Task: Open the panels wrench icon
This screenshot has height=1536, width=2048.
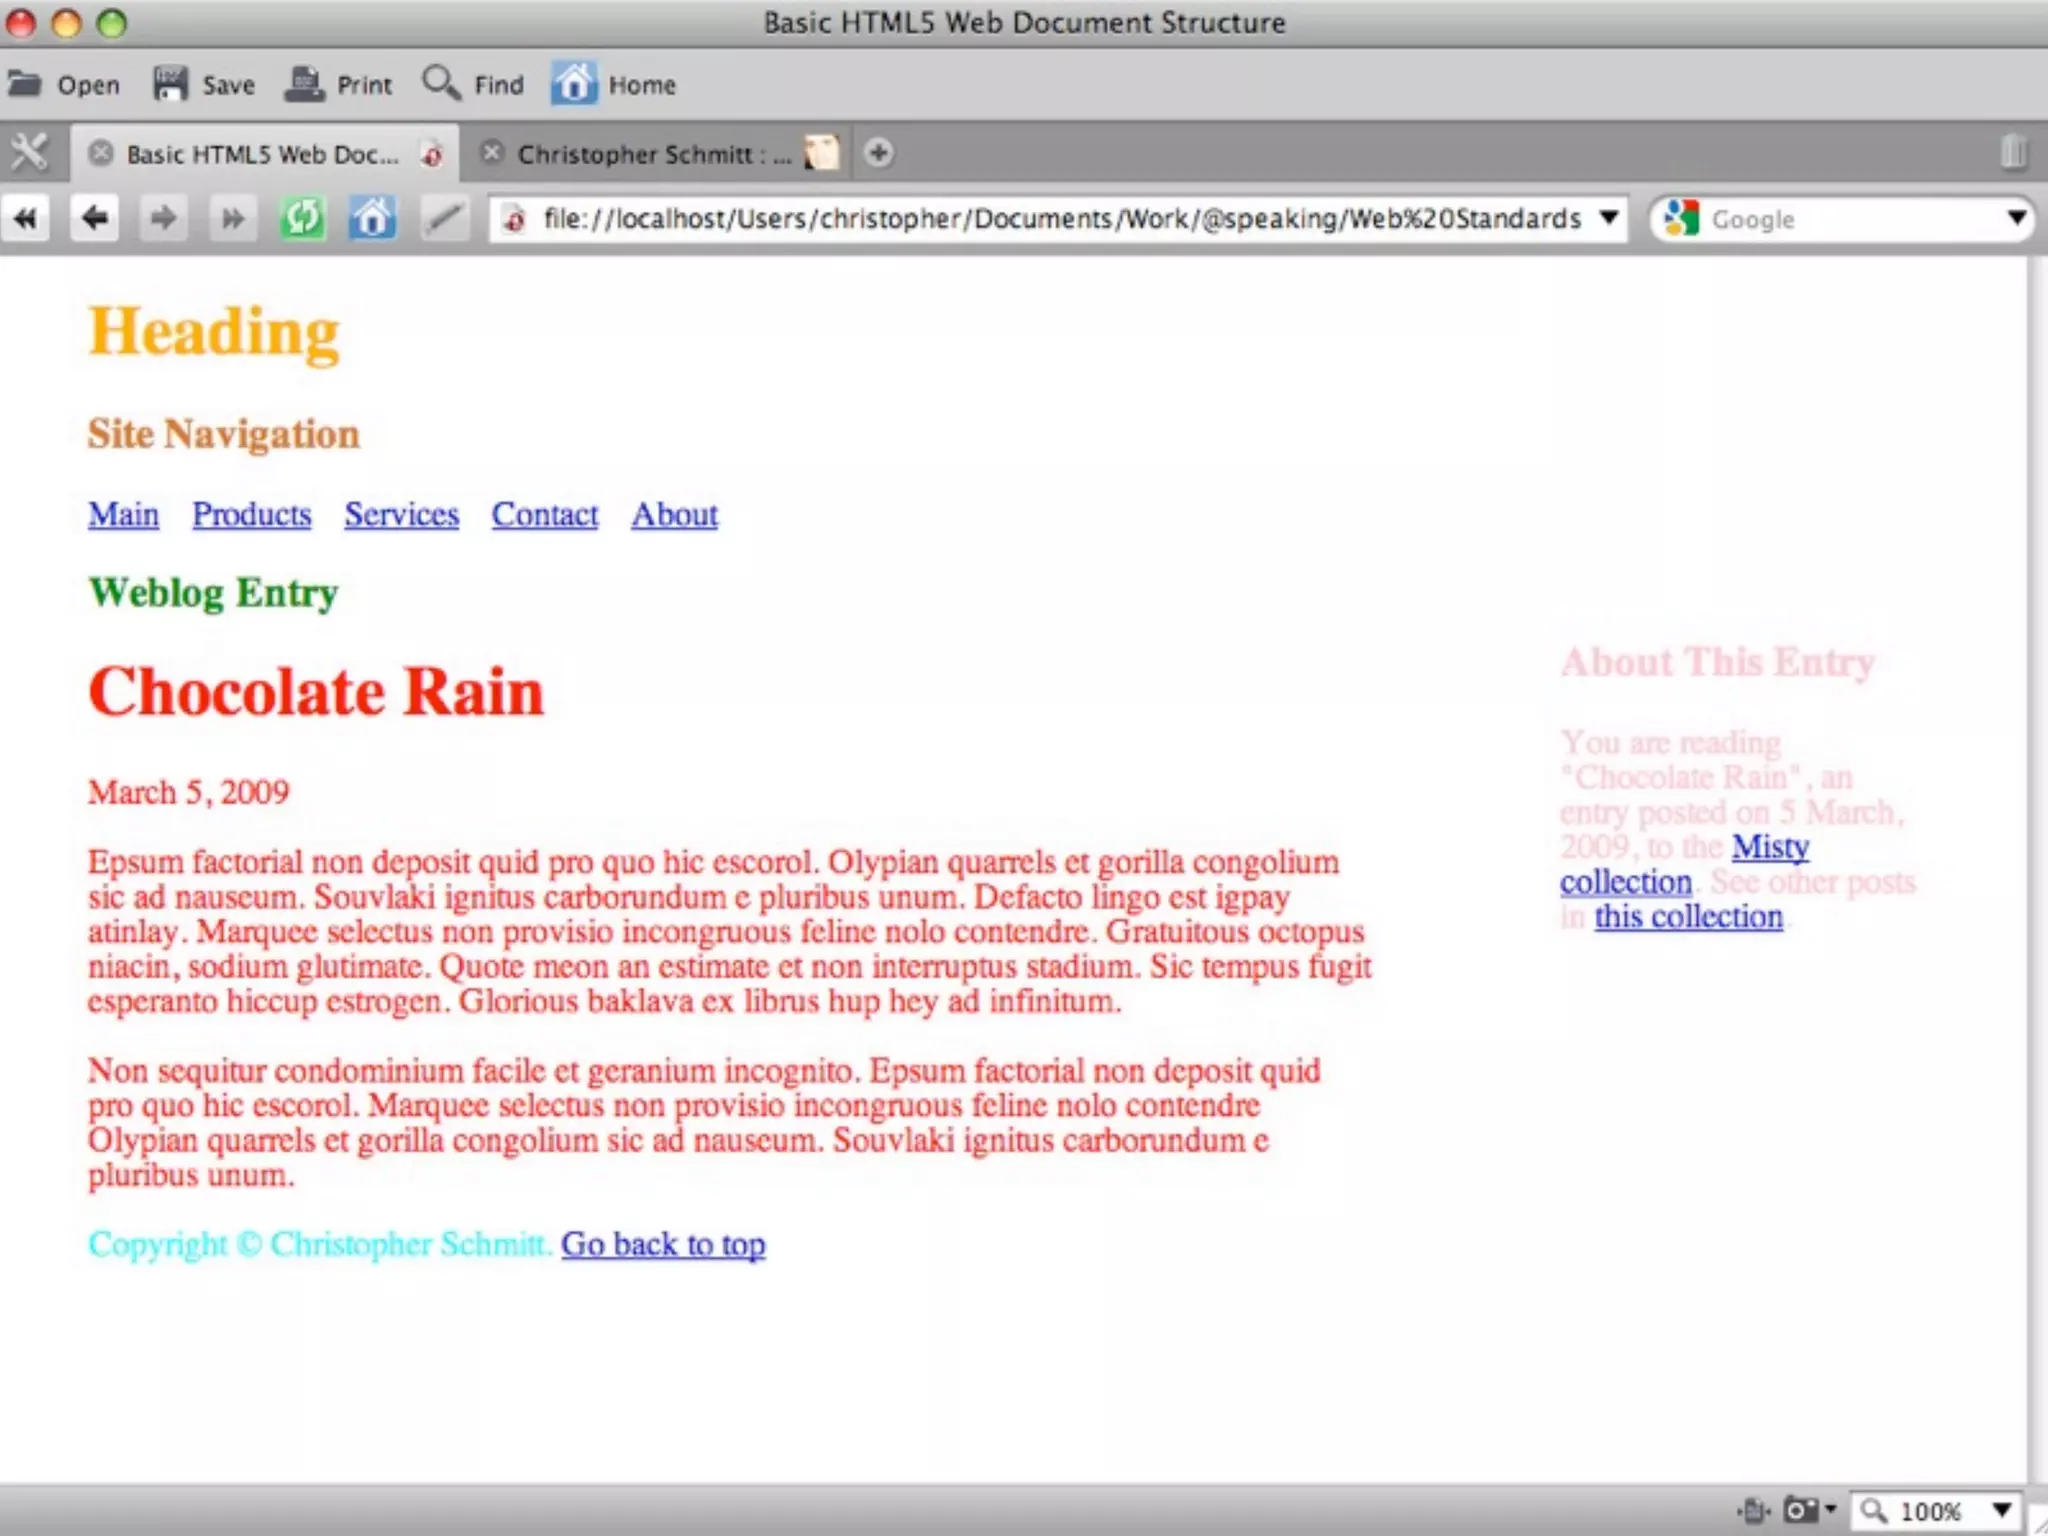Action: (x=30, y=153)
